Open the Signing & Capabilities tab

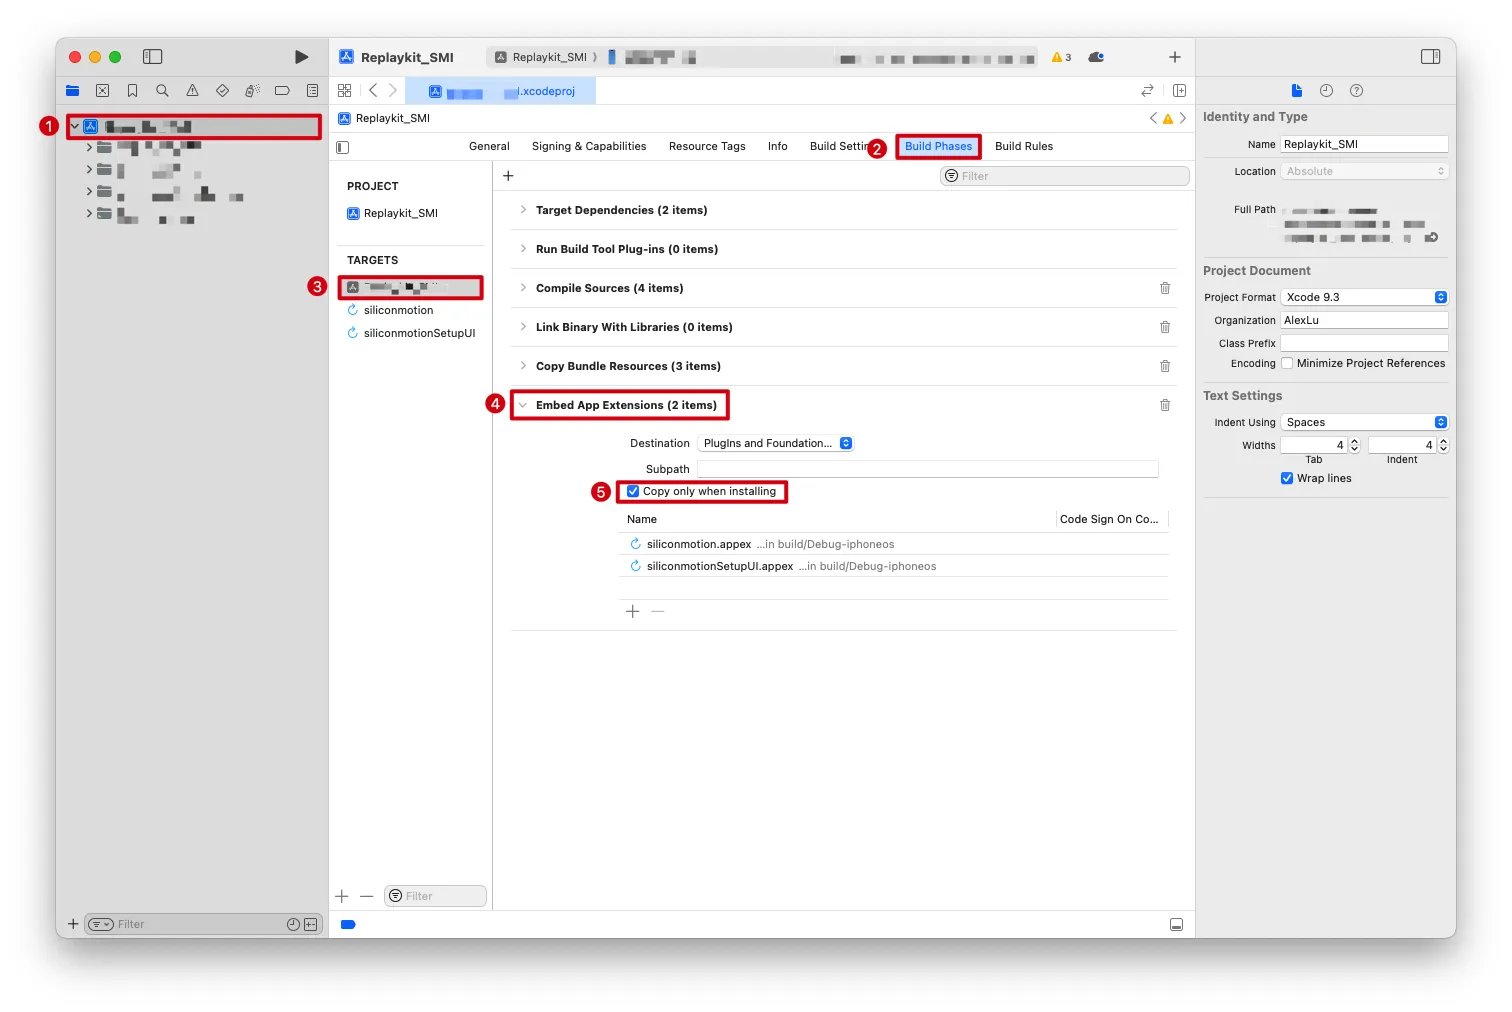tap(588, 146)
